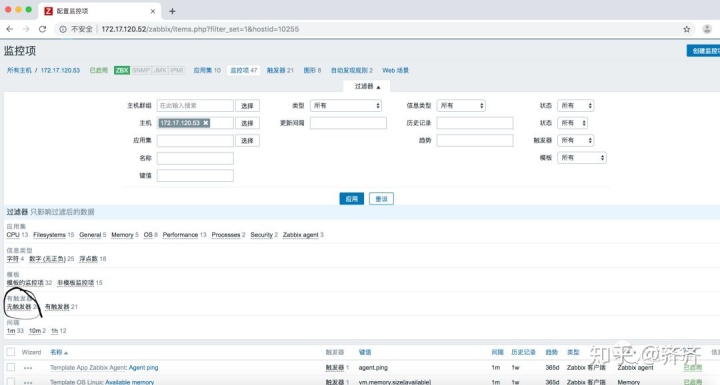Image resolution: width=720 pixels, height=385 pixels.
Task: Click 选择 next to 应用集
Action: [x=248, y=141]
